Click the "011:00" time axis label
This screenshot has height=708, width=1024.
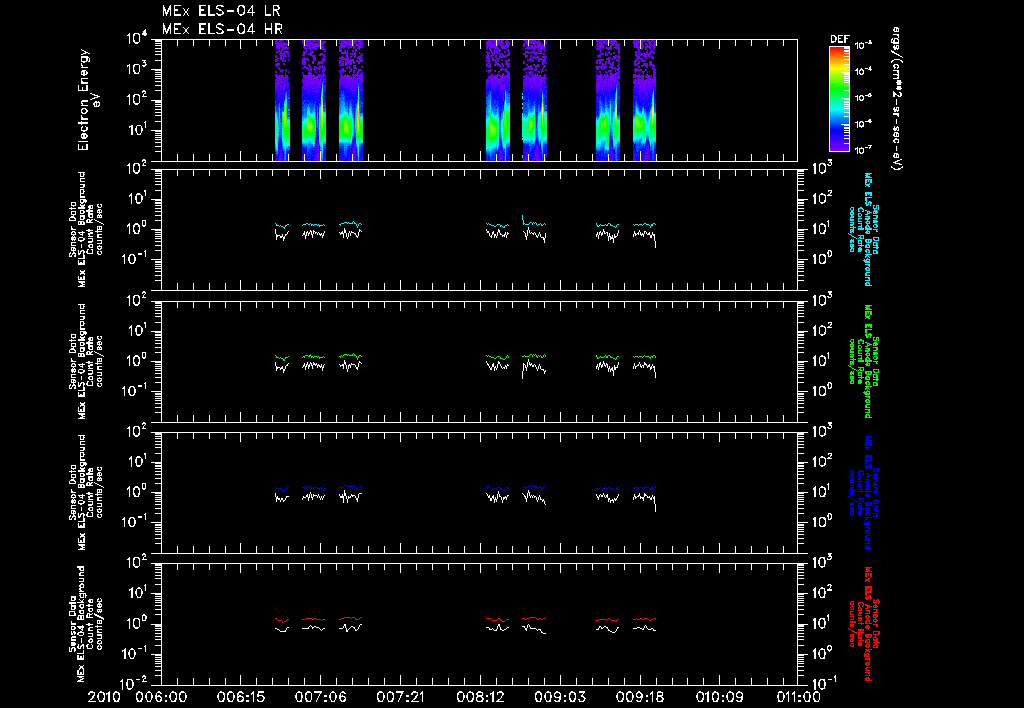[x=797, y=698]
